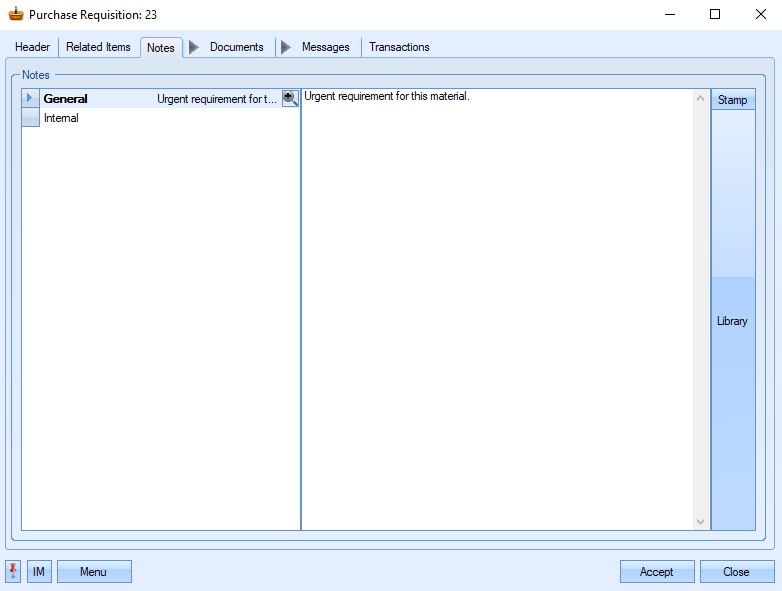Click the arrow icon before Documents tab
The image size is (782, 591).
194,47
